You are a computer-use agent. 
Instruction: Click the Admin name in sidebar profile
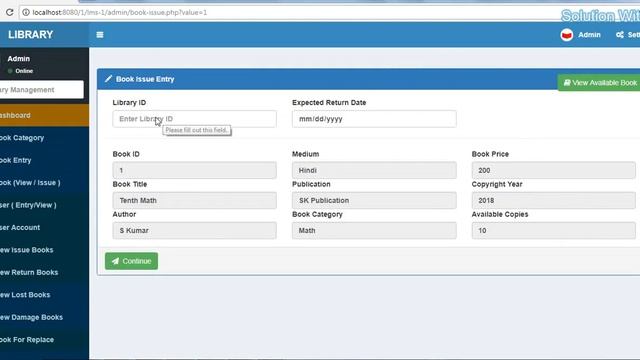[x=18, y=59]
